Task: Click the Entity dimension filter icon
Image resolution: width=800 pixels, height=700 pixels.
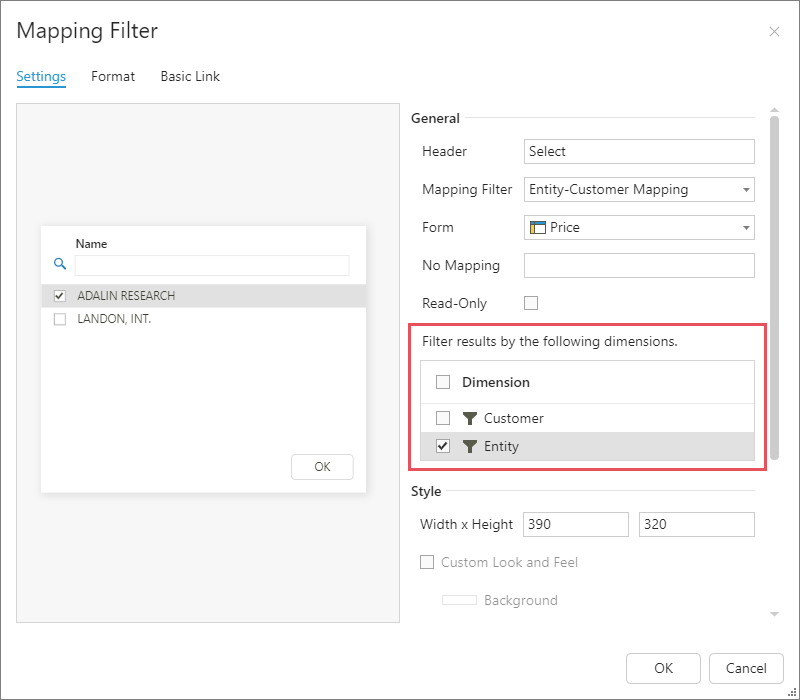Action: pos(470,446)
